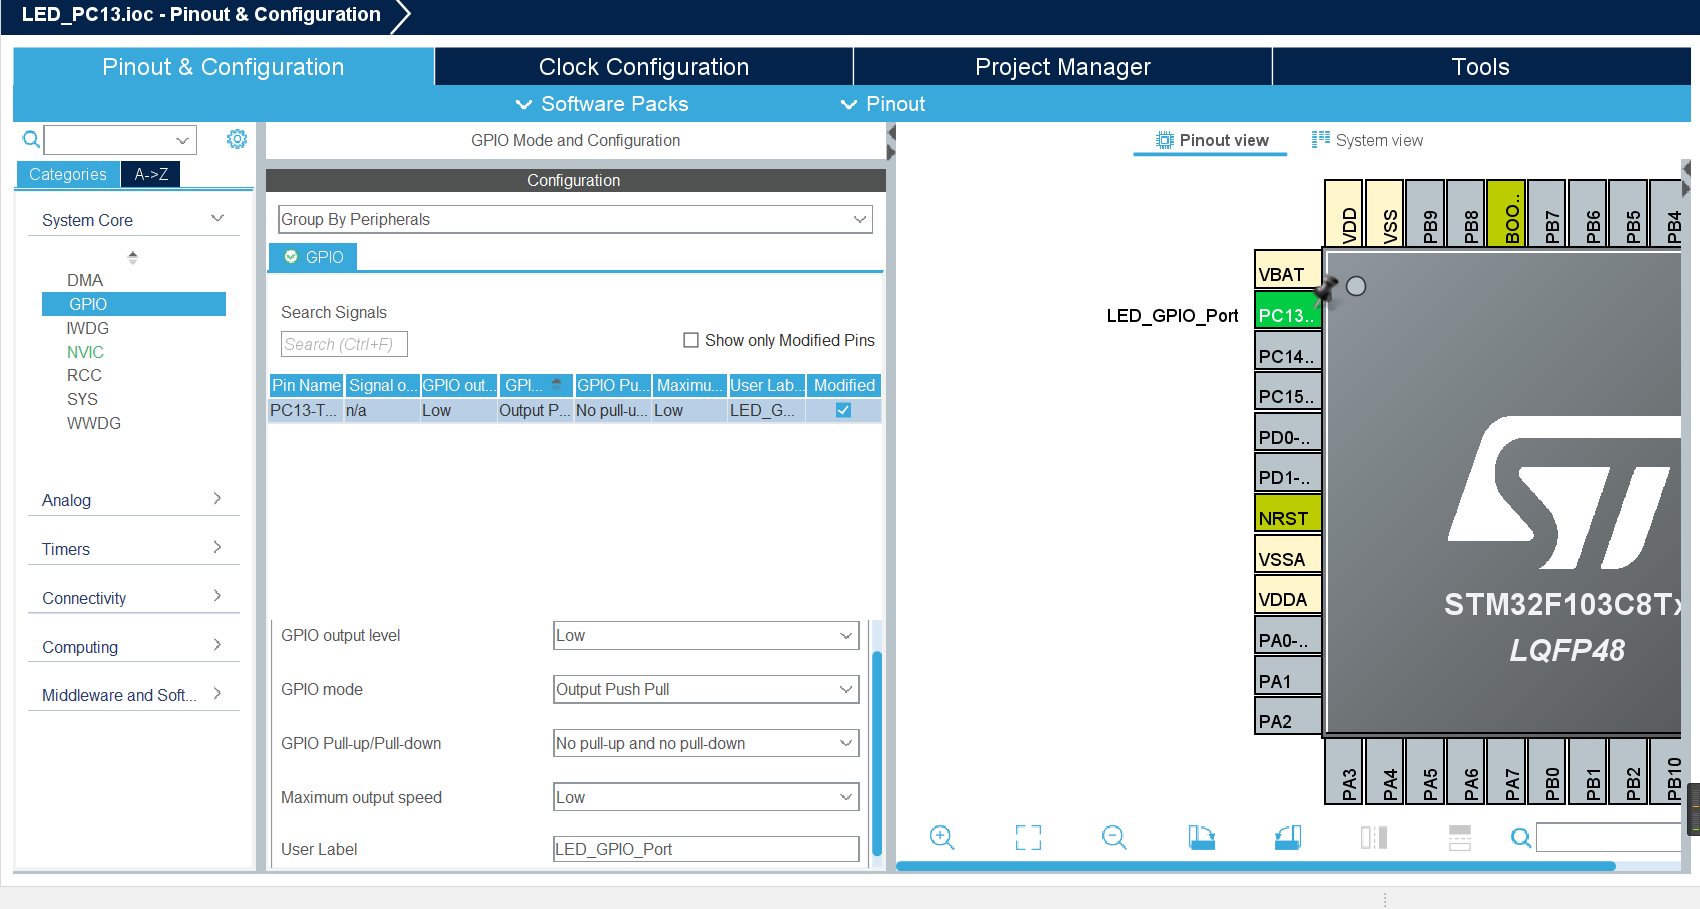This screenshot has height=909, width=1700.
Task: Select IWDG under System Core
Action: [88, 328]
